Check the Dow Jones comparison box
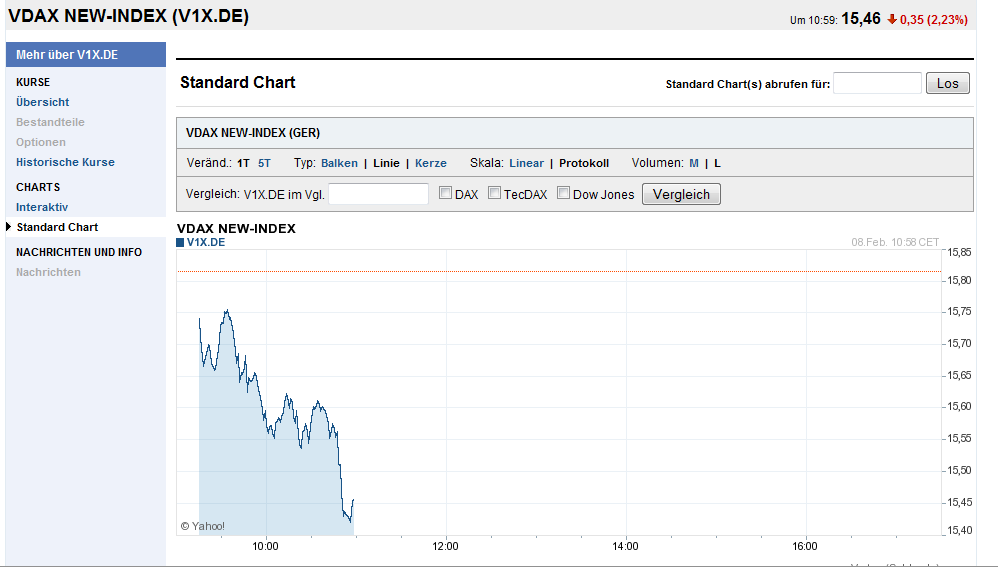Viewport: 998px width, 568px height. click(563, 193)
